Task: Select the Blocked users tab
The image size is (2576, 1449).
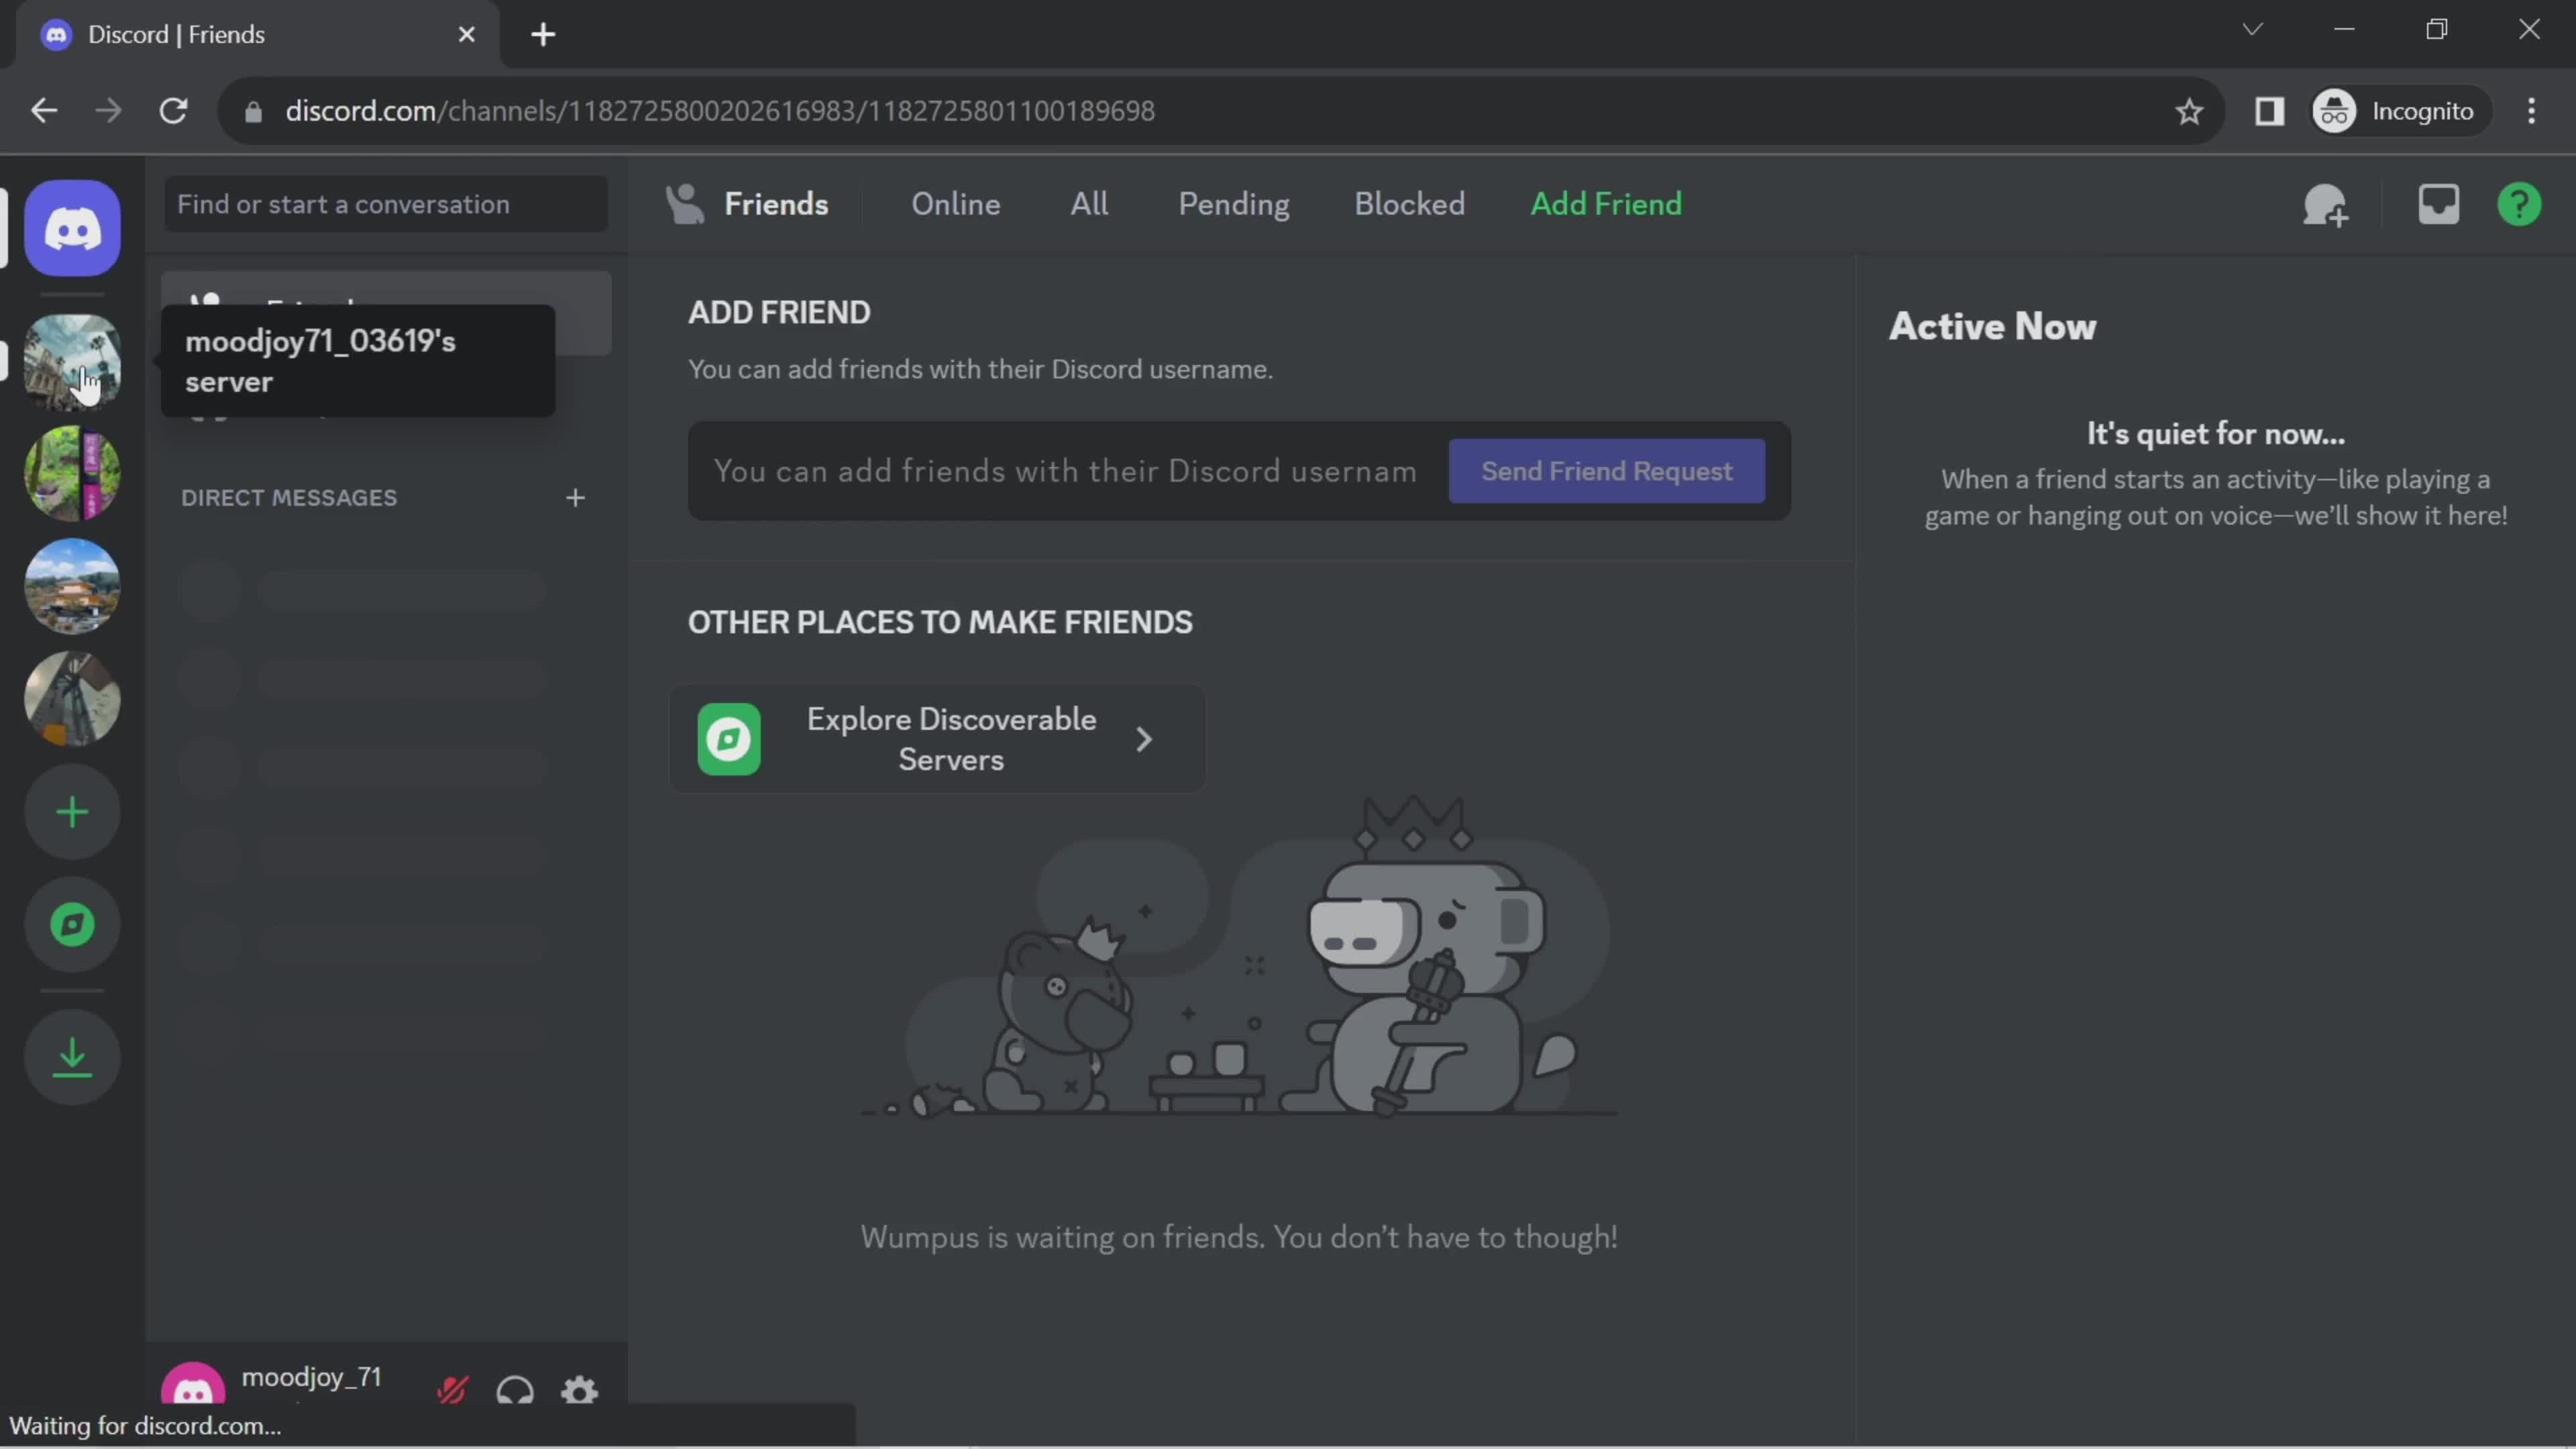Action: tap(1408, 202)
